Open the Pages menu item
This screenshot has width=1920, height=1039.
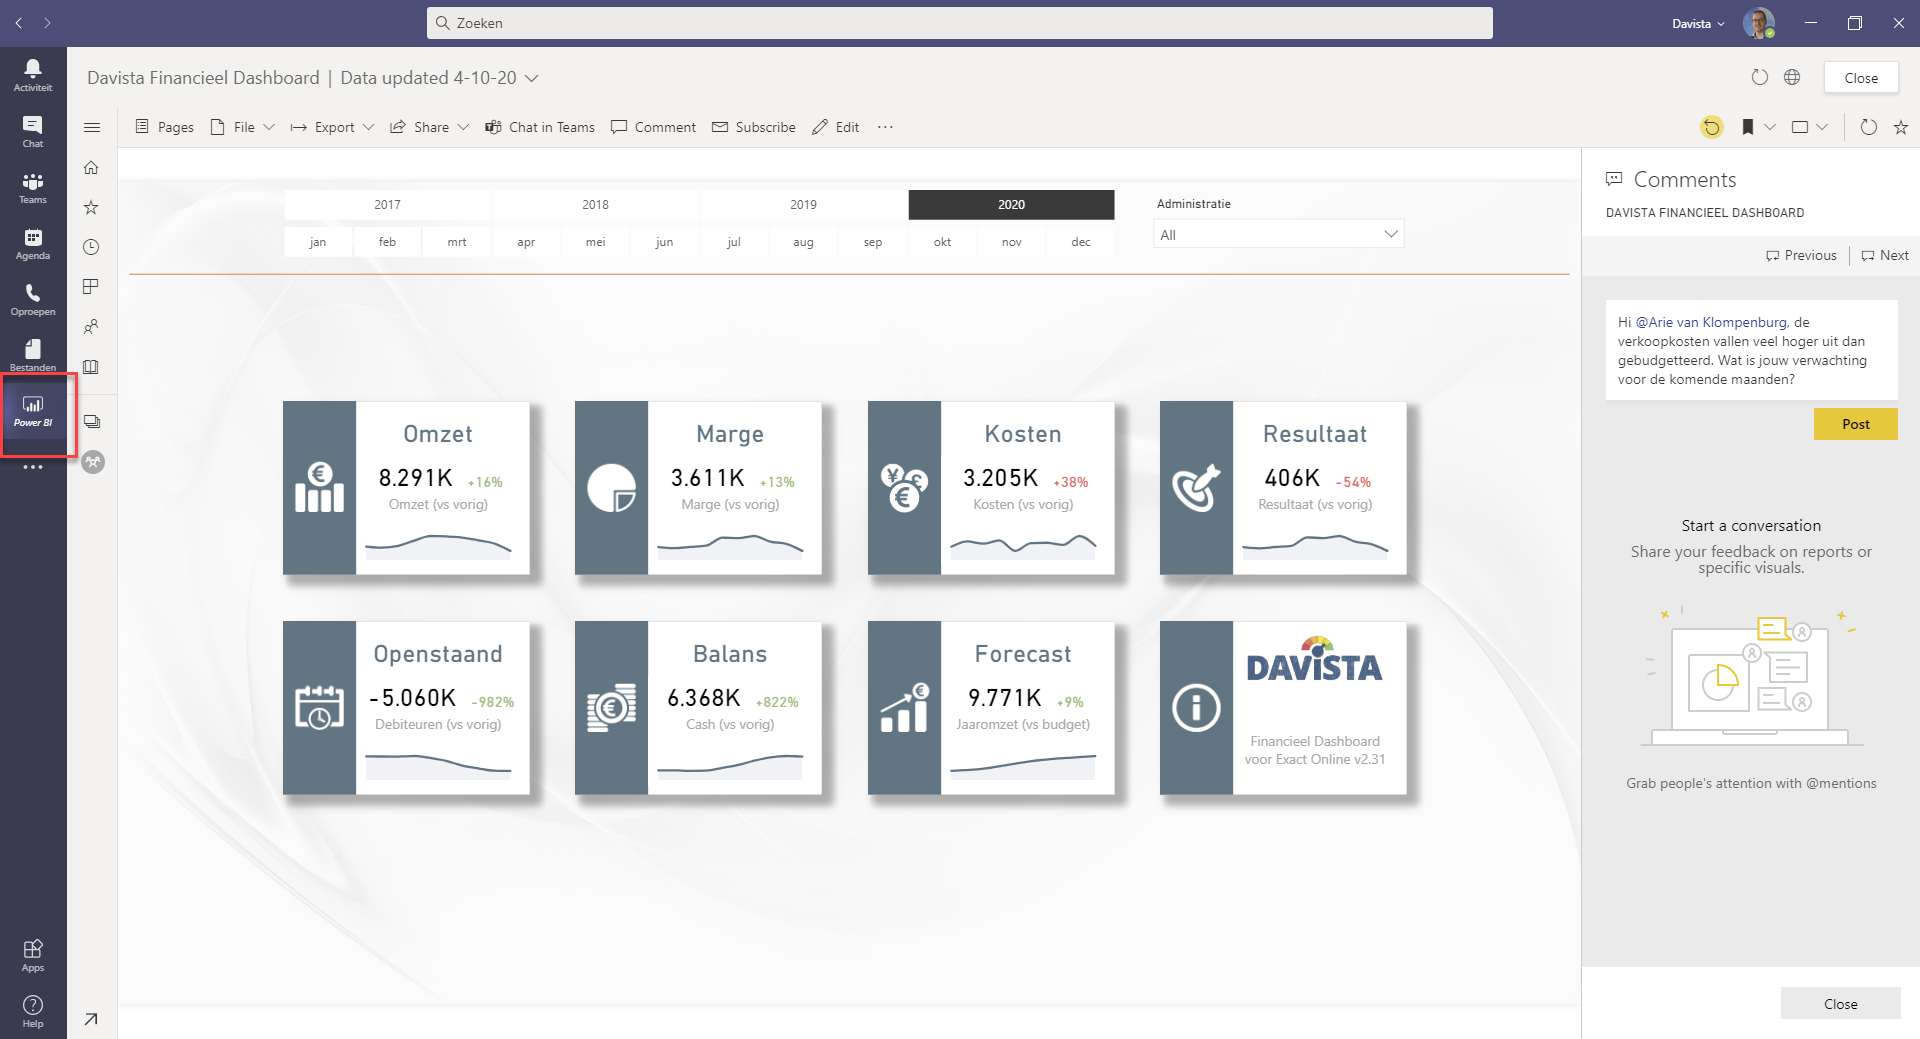click(165, 127)
